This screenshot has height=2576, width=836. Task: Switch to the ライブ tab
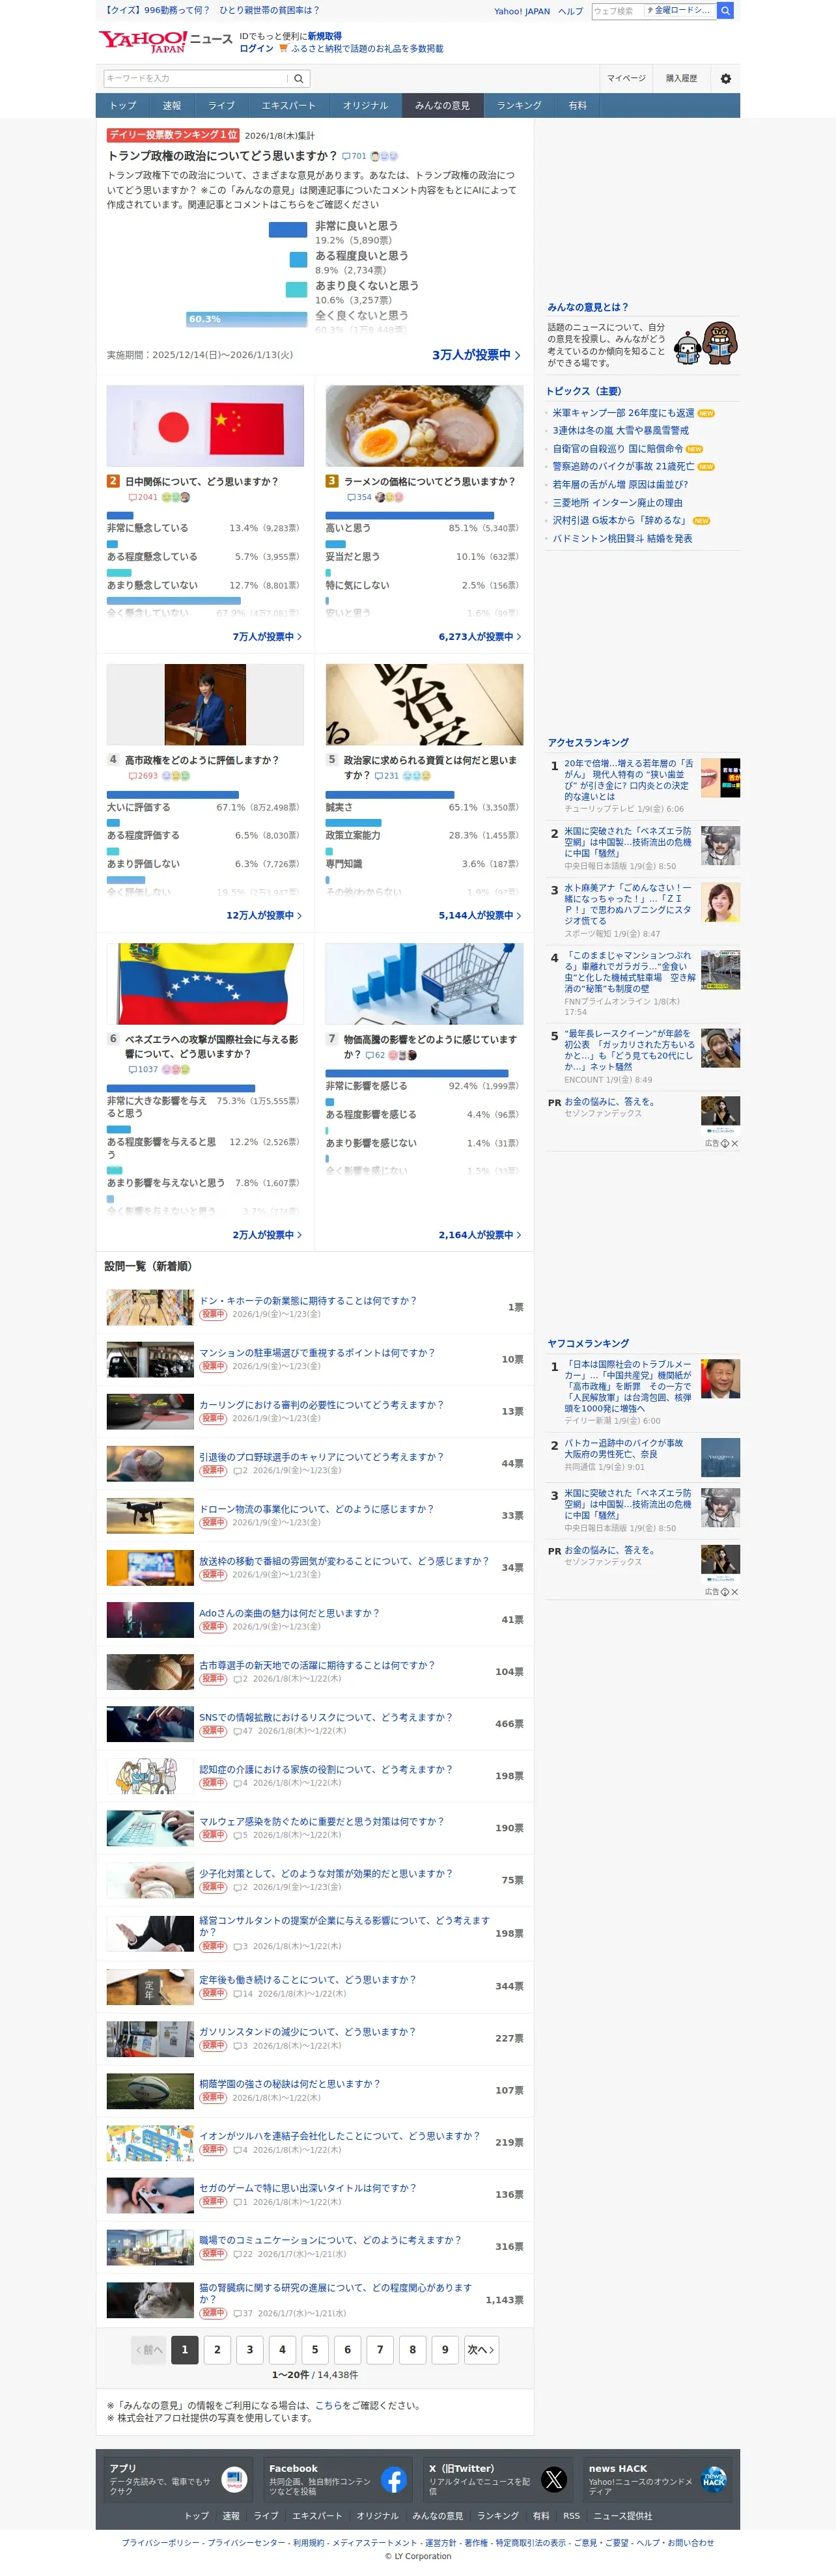pos(221,105)
